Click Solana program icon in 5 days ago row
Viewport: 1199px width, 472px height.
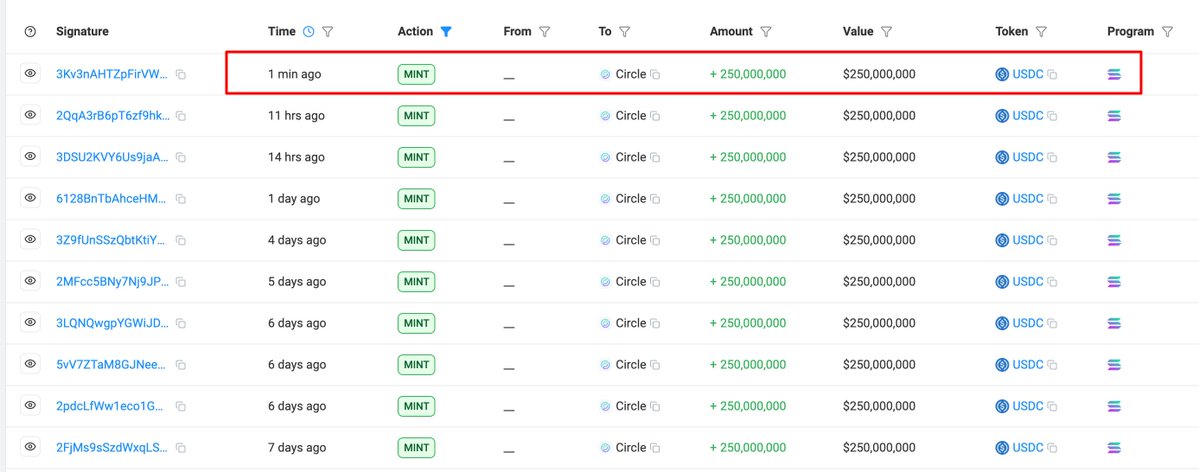(1114, 282)
